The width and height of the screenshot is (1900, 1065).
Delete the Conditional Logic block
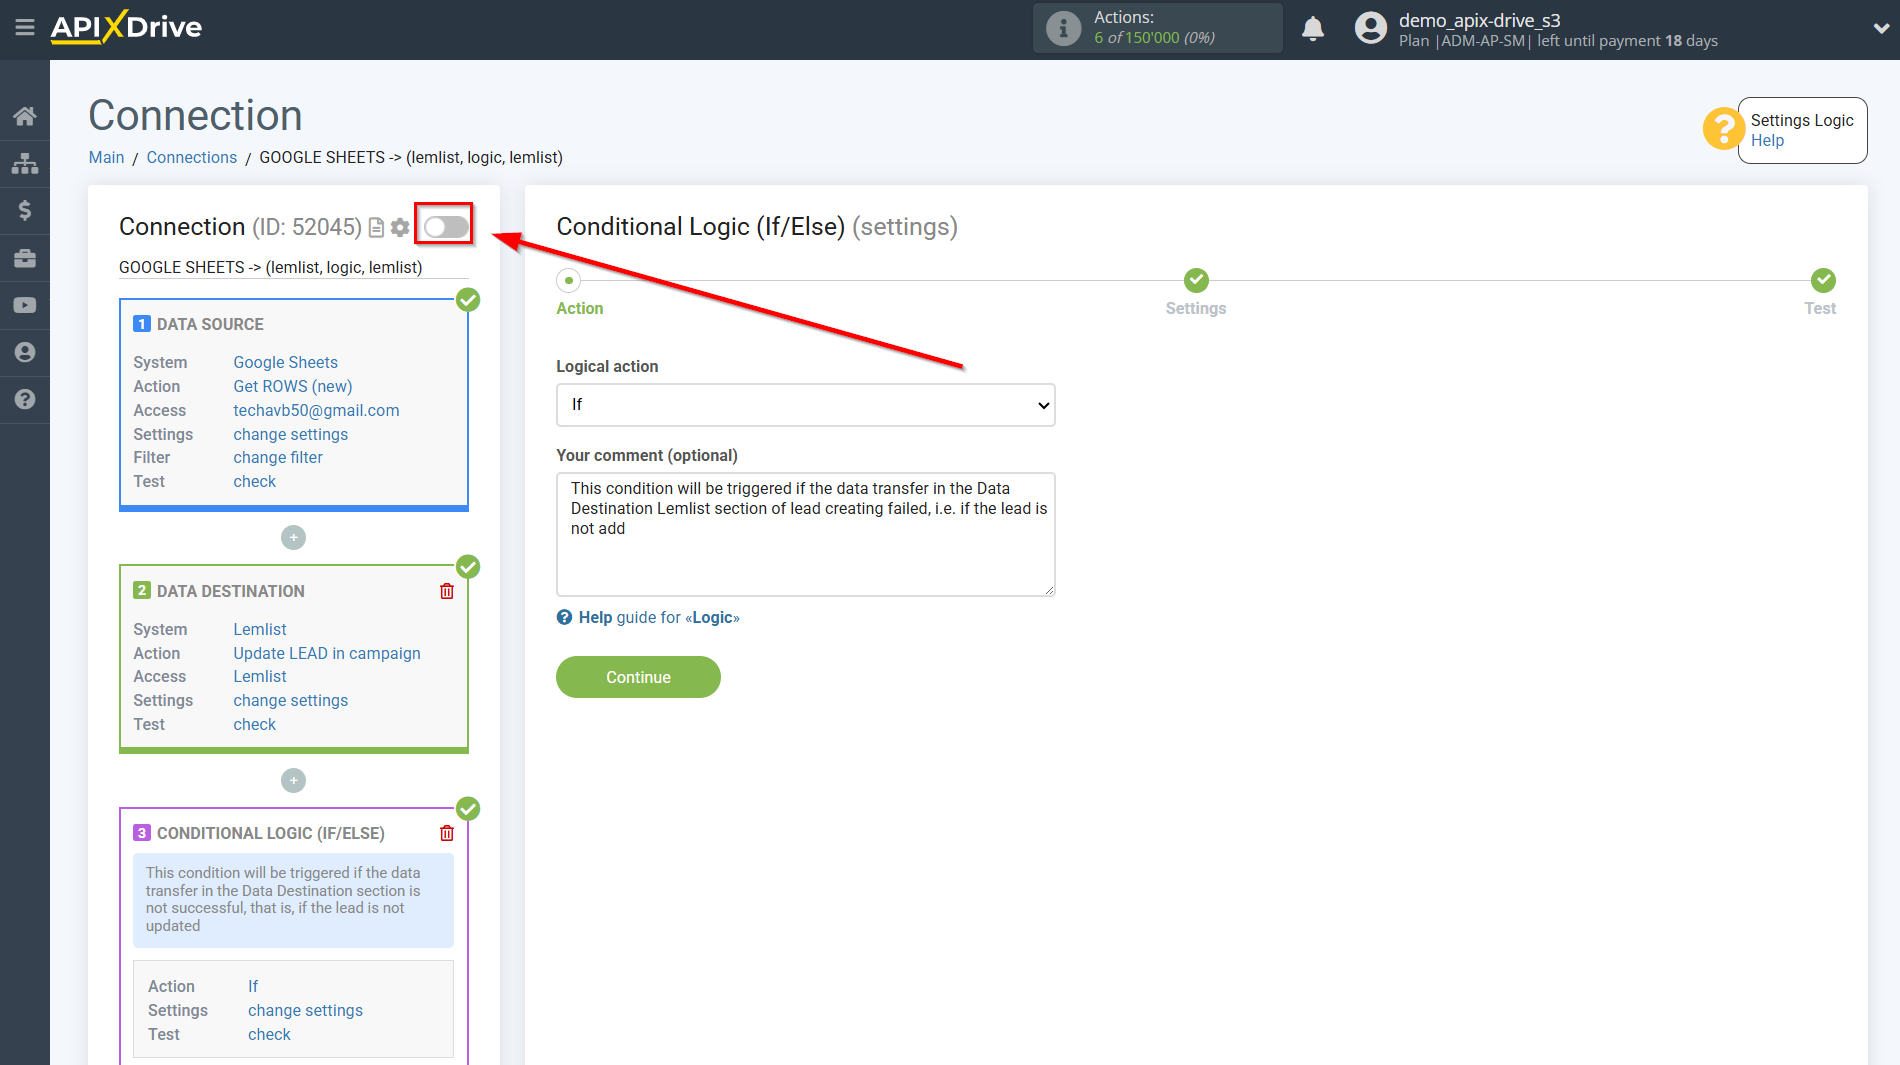447,833
